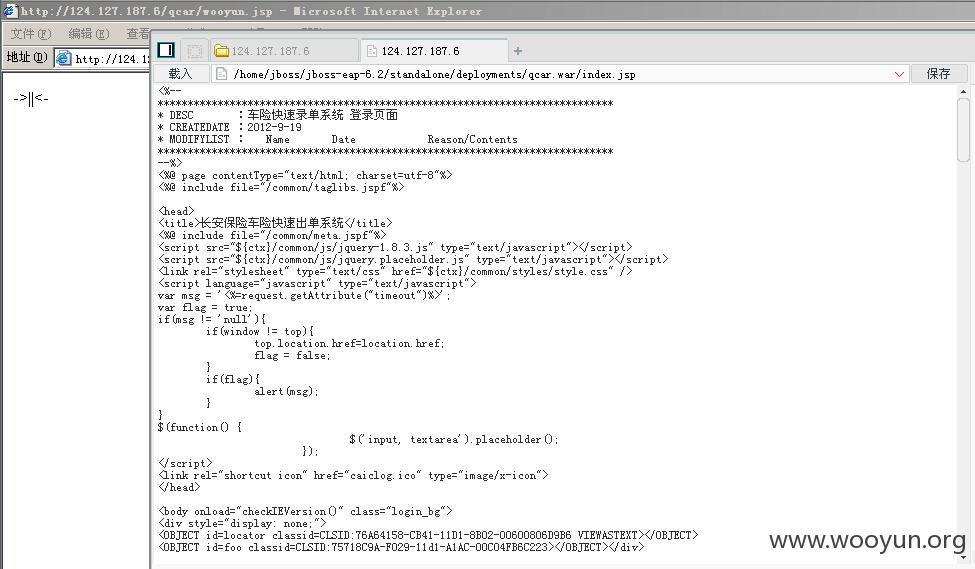Click the page contentType directive line
Viewport: 975px width, 569px height.
pyautogui.click(x=305, y=175)
